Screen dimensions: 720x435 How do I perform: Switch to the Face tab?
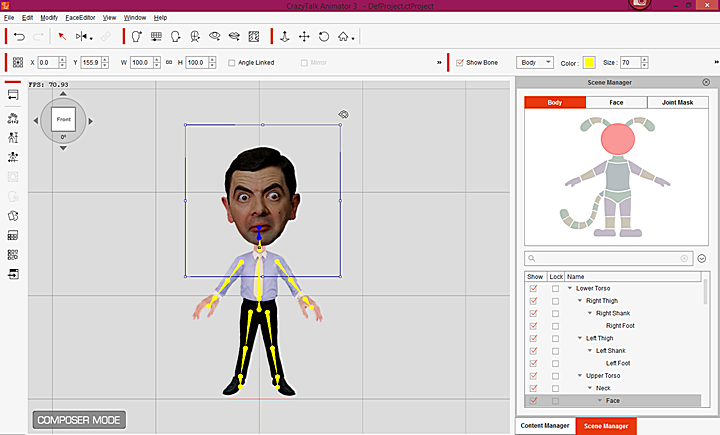point(616,102)
